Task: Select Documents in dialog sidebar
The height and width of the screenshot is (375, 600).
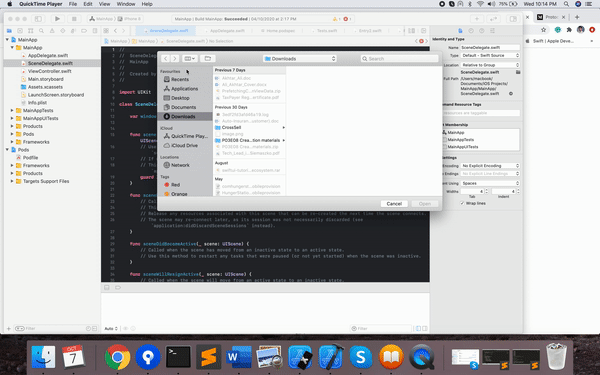Action: [x=183, y=108]
